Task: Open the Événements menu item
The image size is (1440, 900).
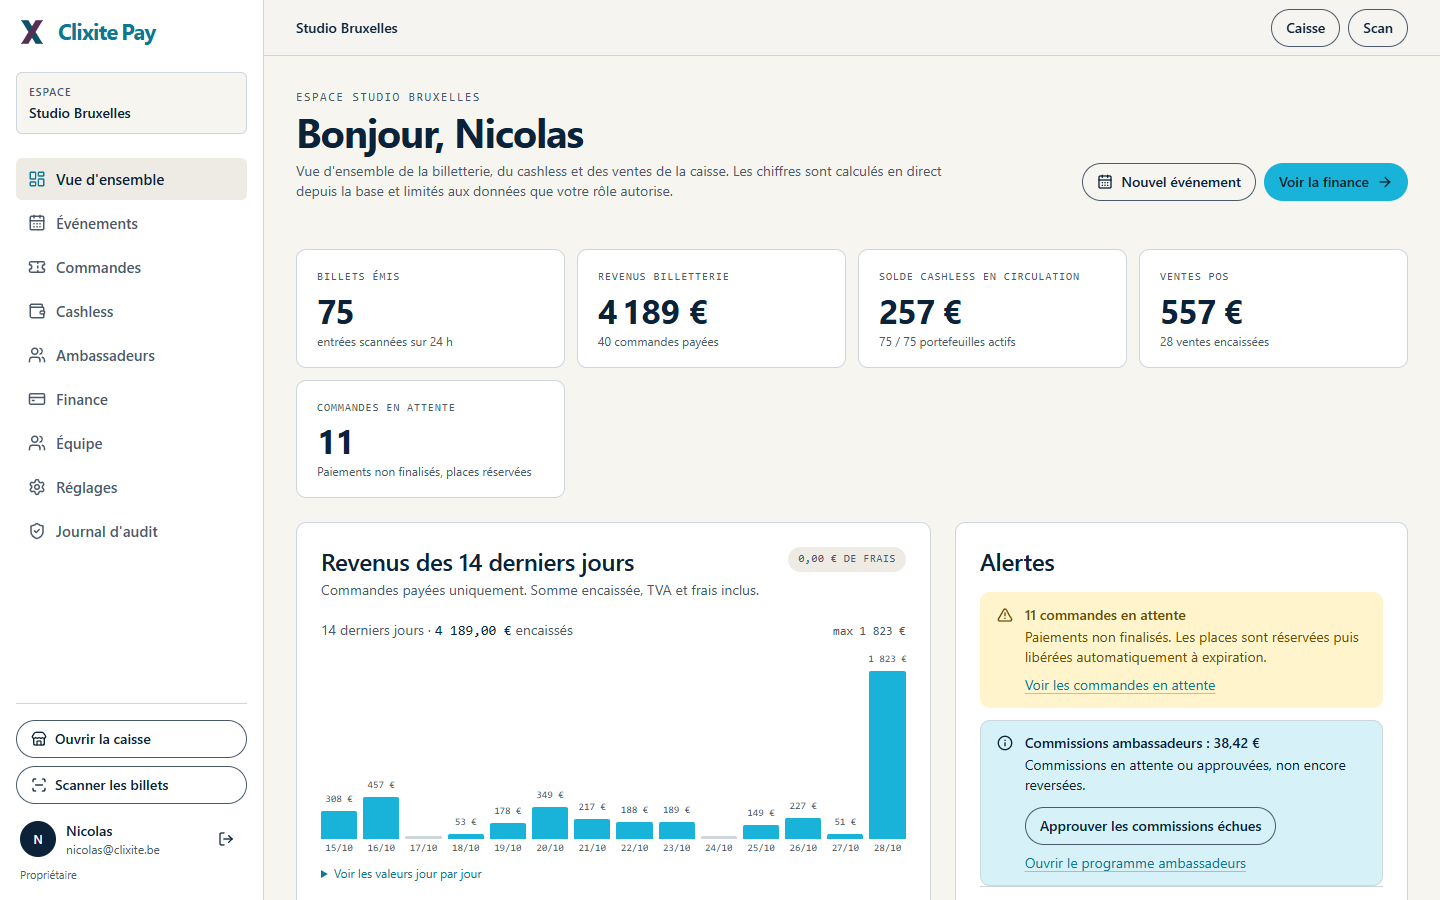Action: [x=131, y=223]
